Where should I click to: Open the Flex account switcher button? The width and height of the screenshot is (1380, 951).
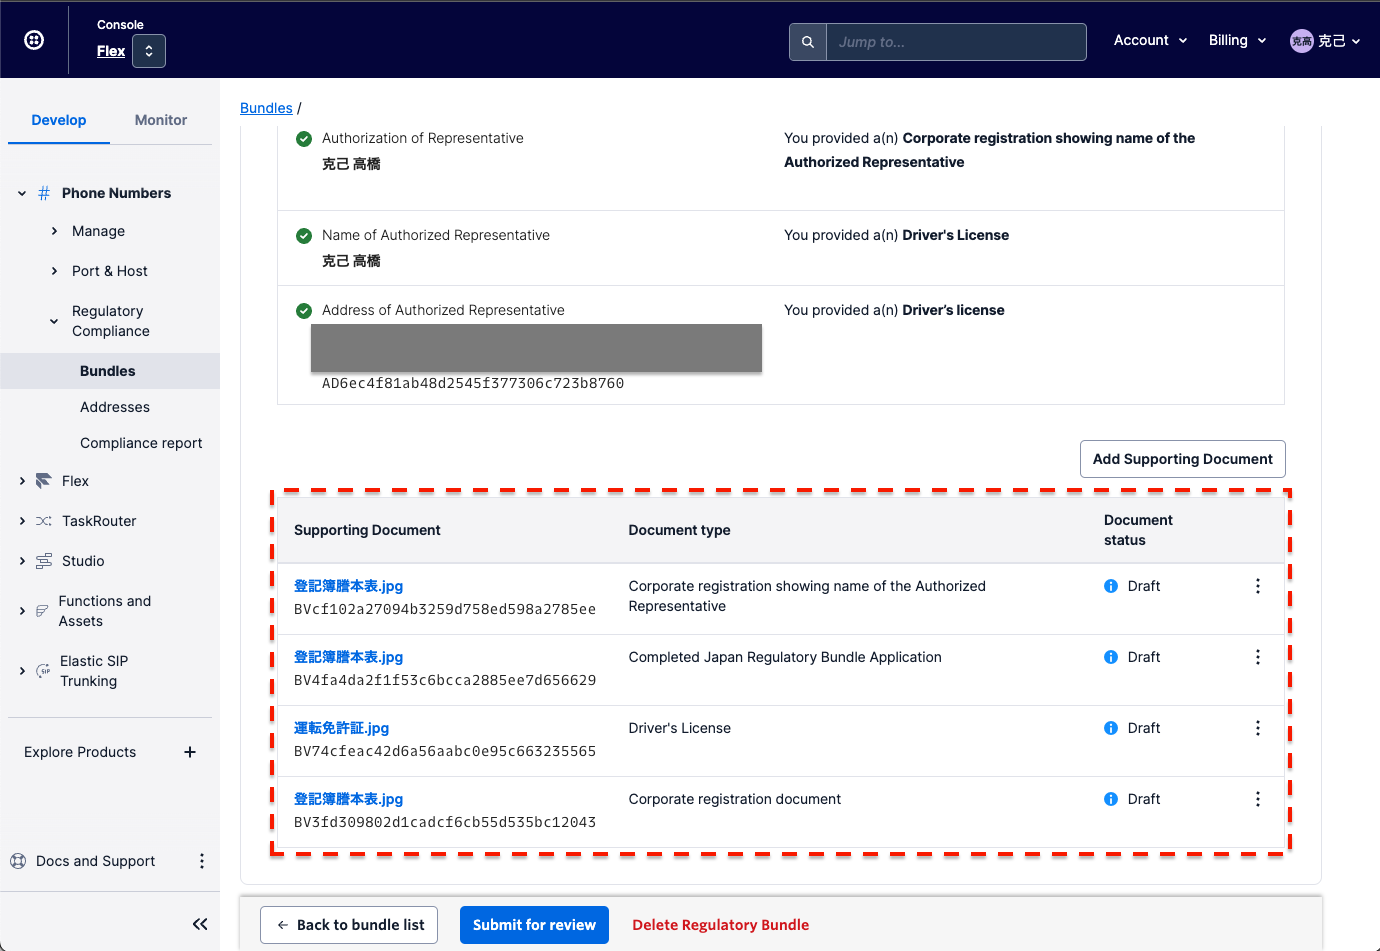tap(149, 51)
